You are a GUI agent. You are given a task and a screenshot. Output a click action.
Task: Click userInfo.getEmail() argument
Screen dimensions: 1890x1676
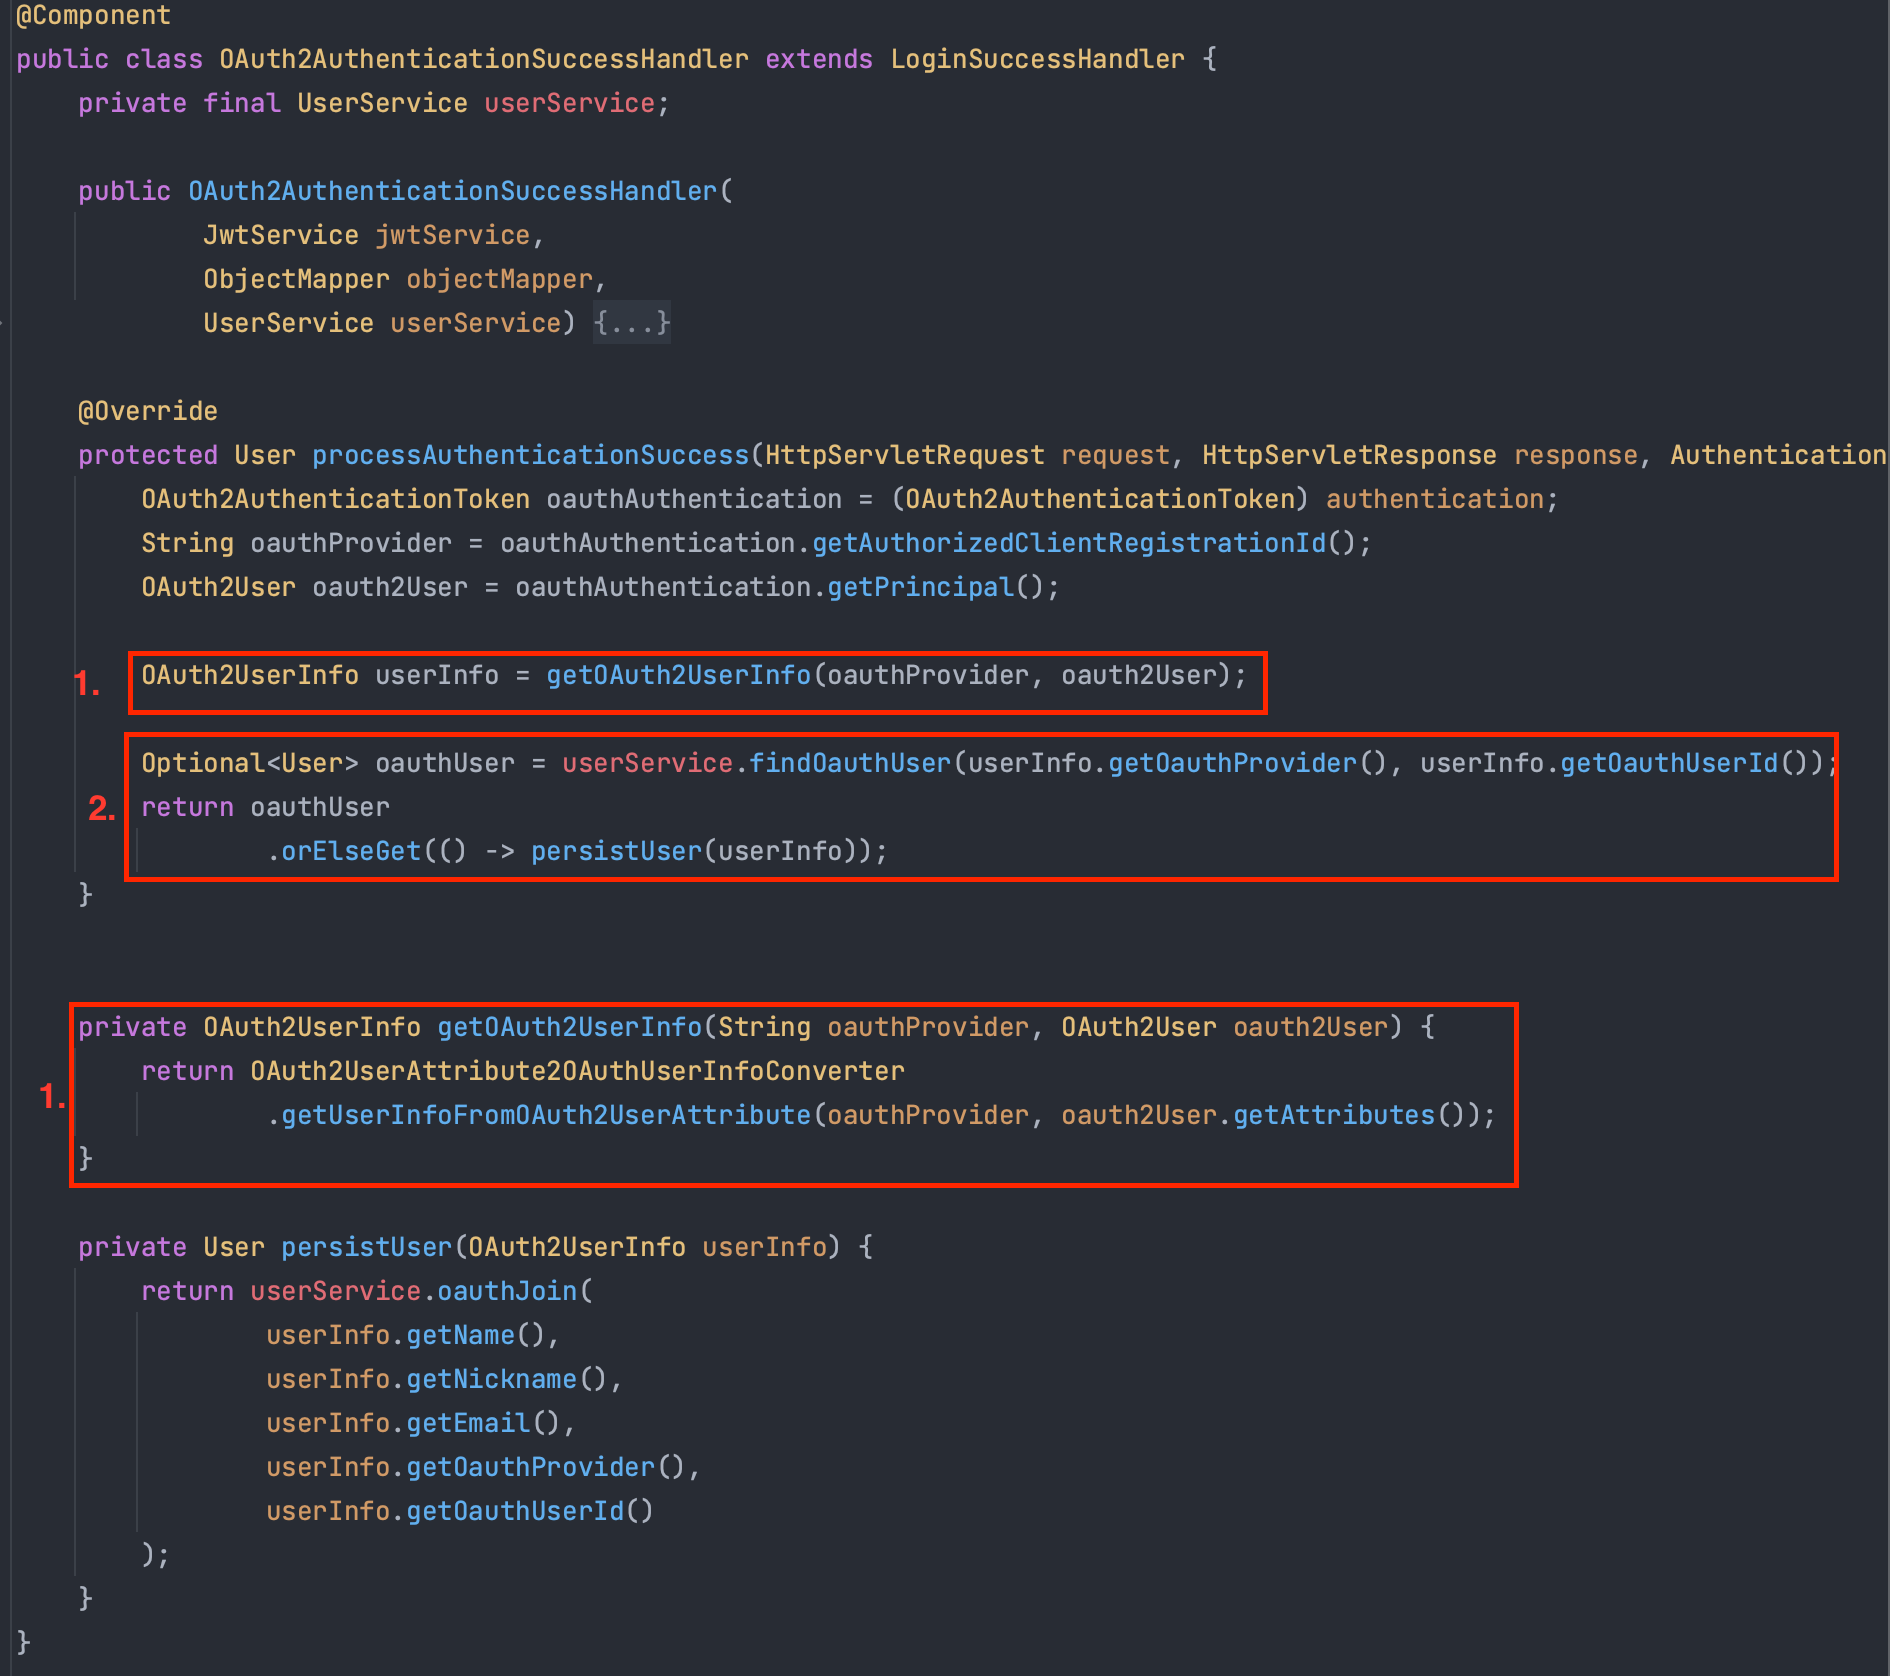tap(413, 1423)
